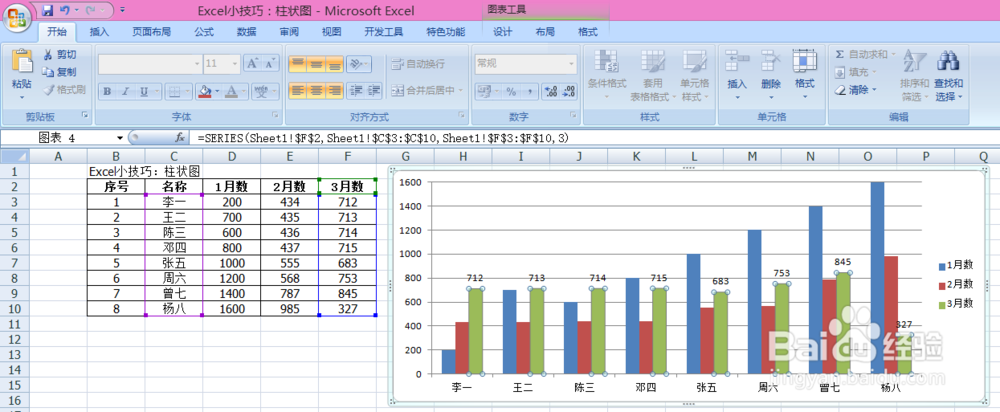Toggle align text right
The image size is (1000, 412).
(x=335, y=91)
